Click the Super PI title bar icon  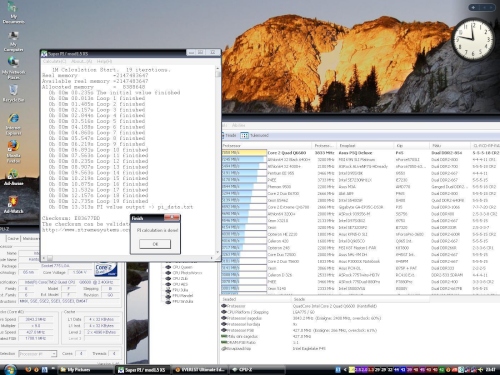(44, 54)
